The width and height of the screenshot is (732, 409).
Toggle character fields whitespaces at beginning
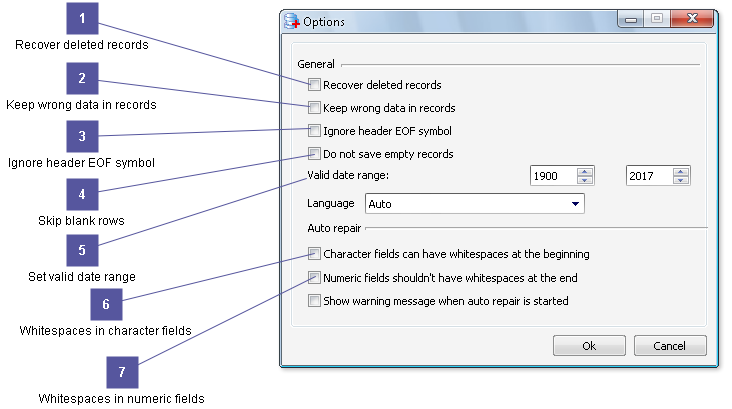click(x=314, y=254)
